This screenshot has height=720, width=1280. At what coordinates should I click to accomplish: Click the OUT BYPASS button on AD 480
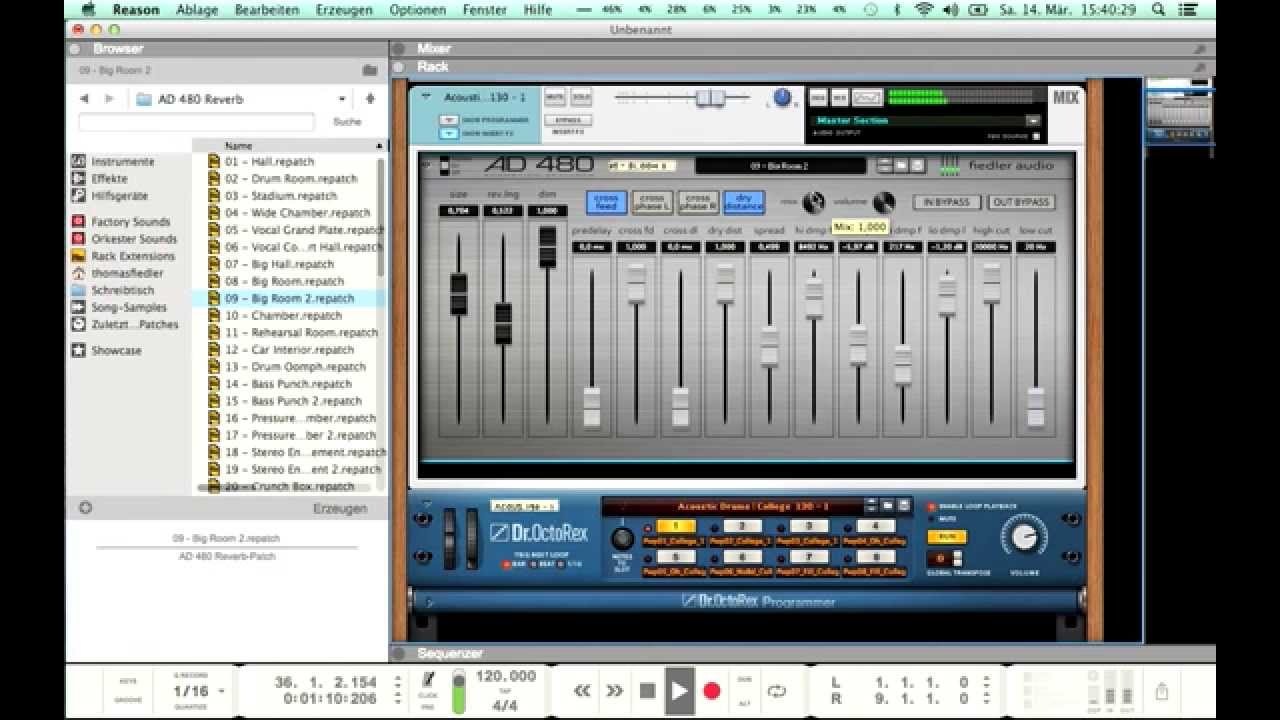[1021, 202]
